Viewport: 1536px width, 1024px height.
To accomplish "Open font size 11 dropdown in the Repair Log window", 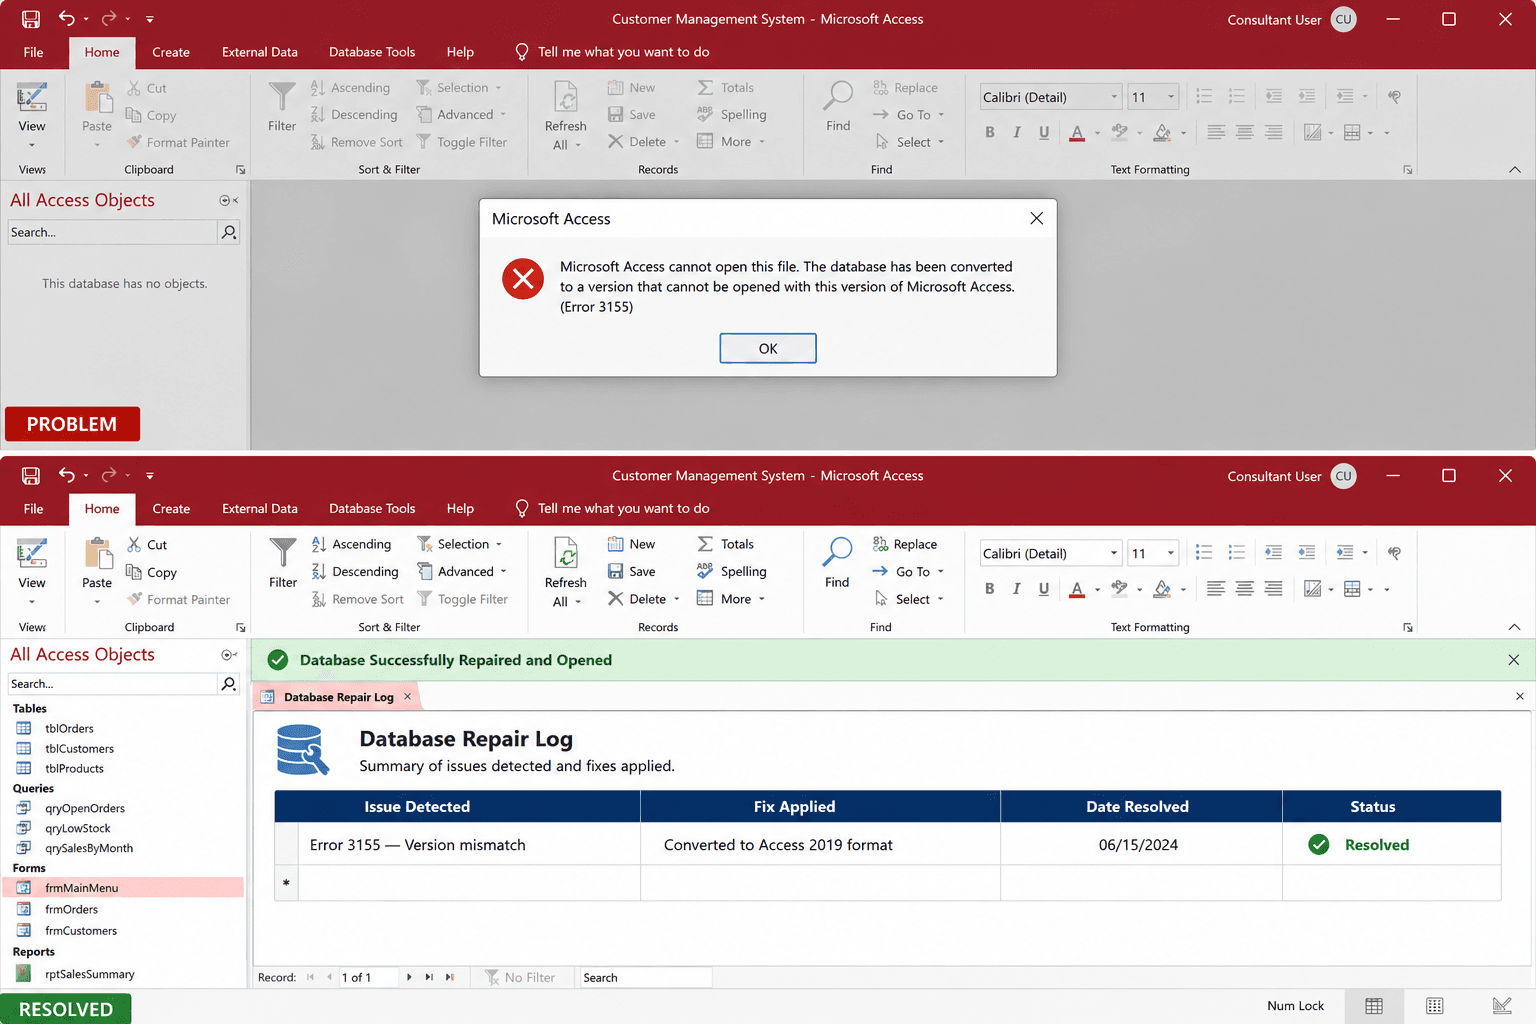I will point(1171,553).
